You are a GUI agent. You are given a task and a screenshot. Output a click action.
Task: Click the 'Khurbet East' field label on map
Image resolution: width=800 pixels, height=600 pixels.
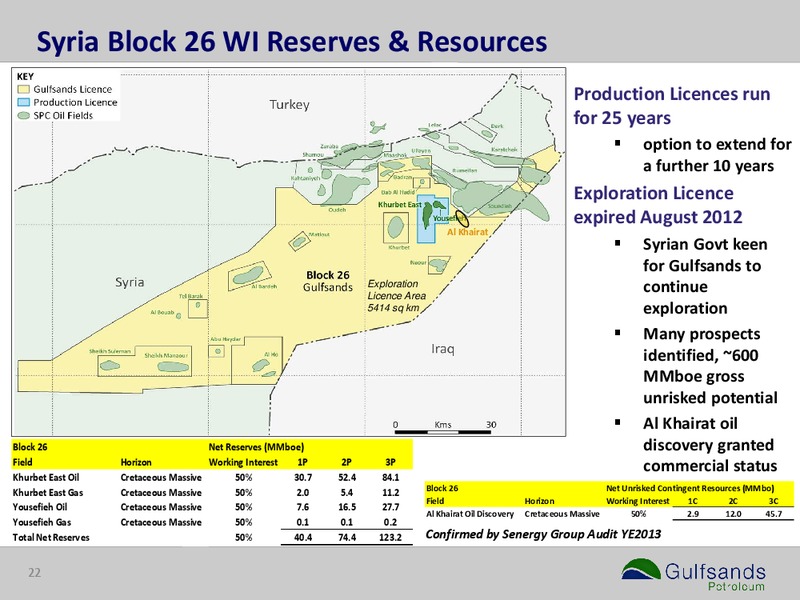tap(399, 205)
